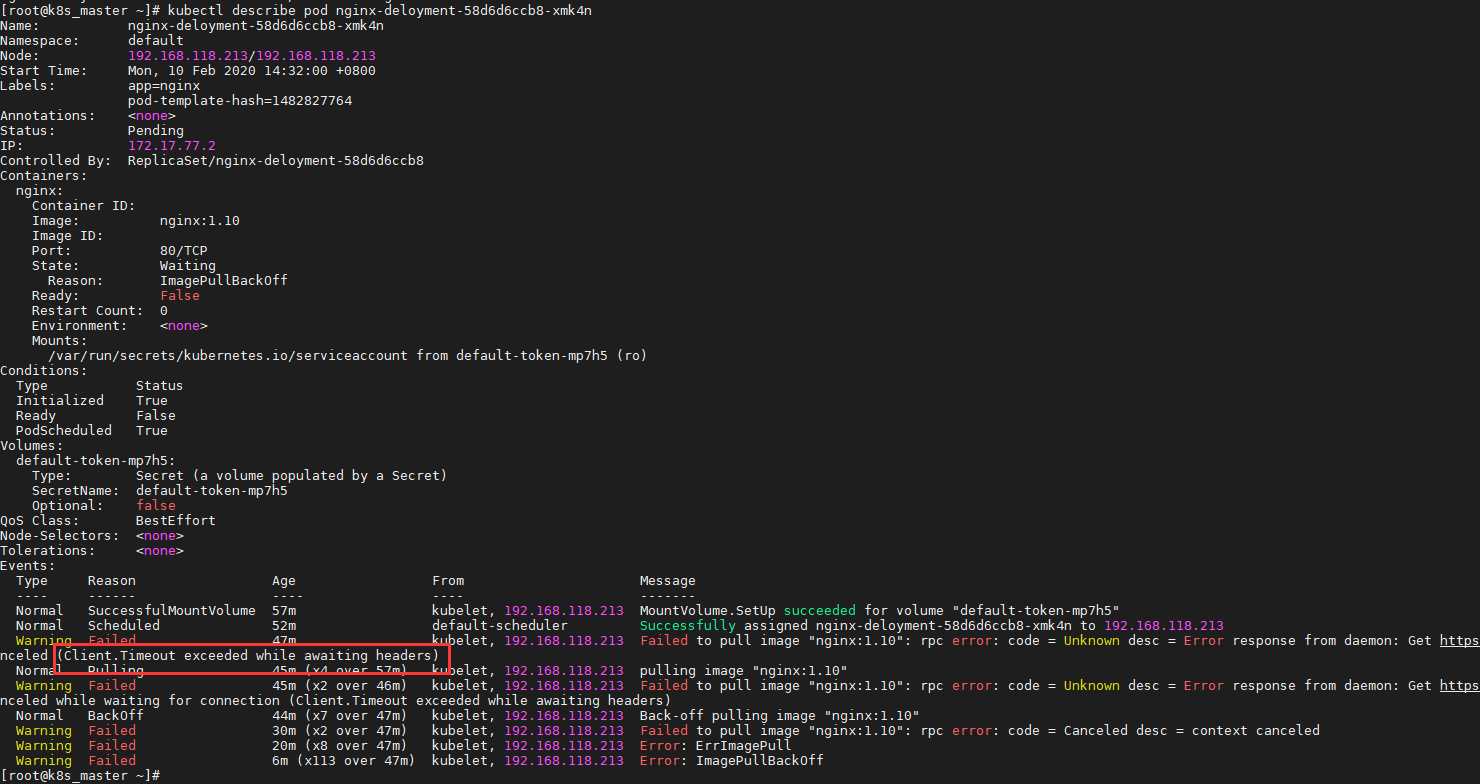Click the 'Containers:' section heading
The image size is (1480, 784).
(x=44, y=175)
